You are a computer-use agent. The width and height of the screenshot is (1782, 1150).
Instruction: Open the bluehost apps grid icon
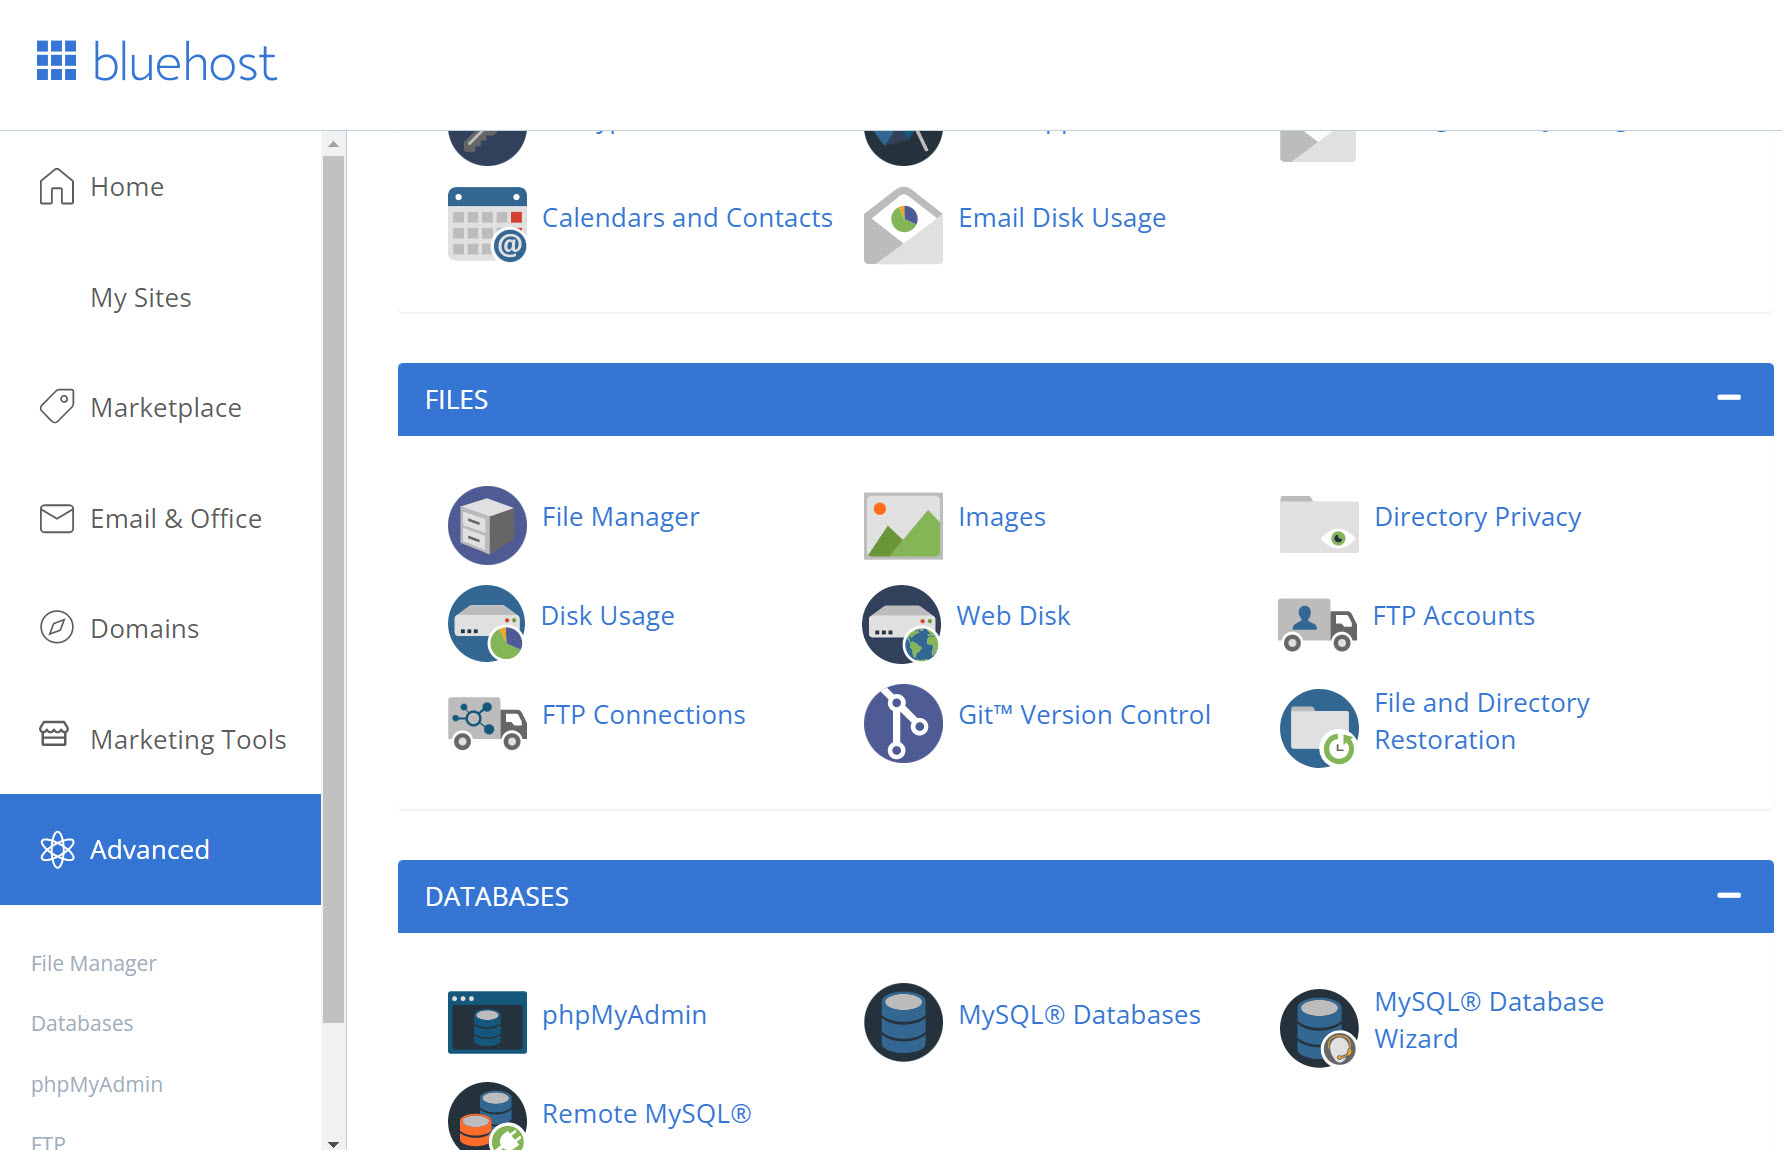click(56, 60)
